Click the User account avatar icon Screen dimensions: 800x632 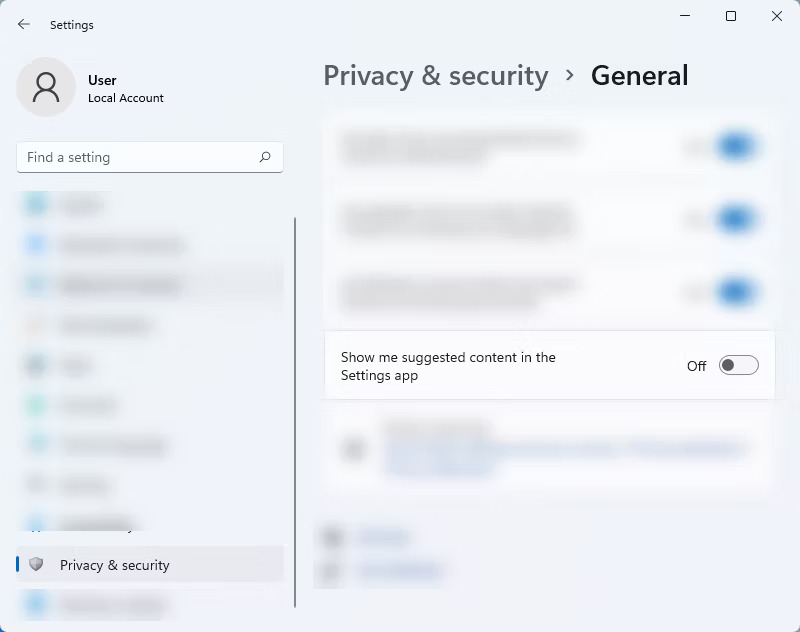(x=45, y=87)
